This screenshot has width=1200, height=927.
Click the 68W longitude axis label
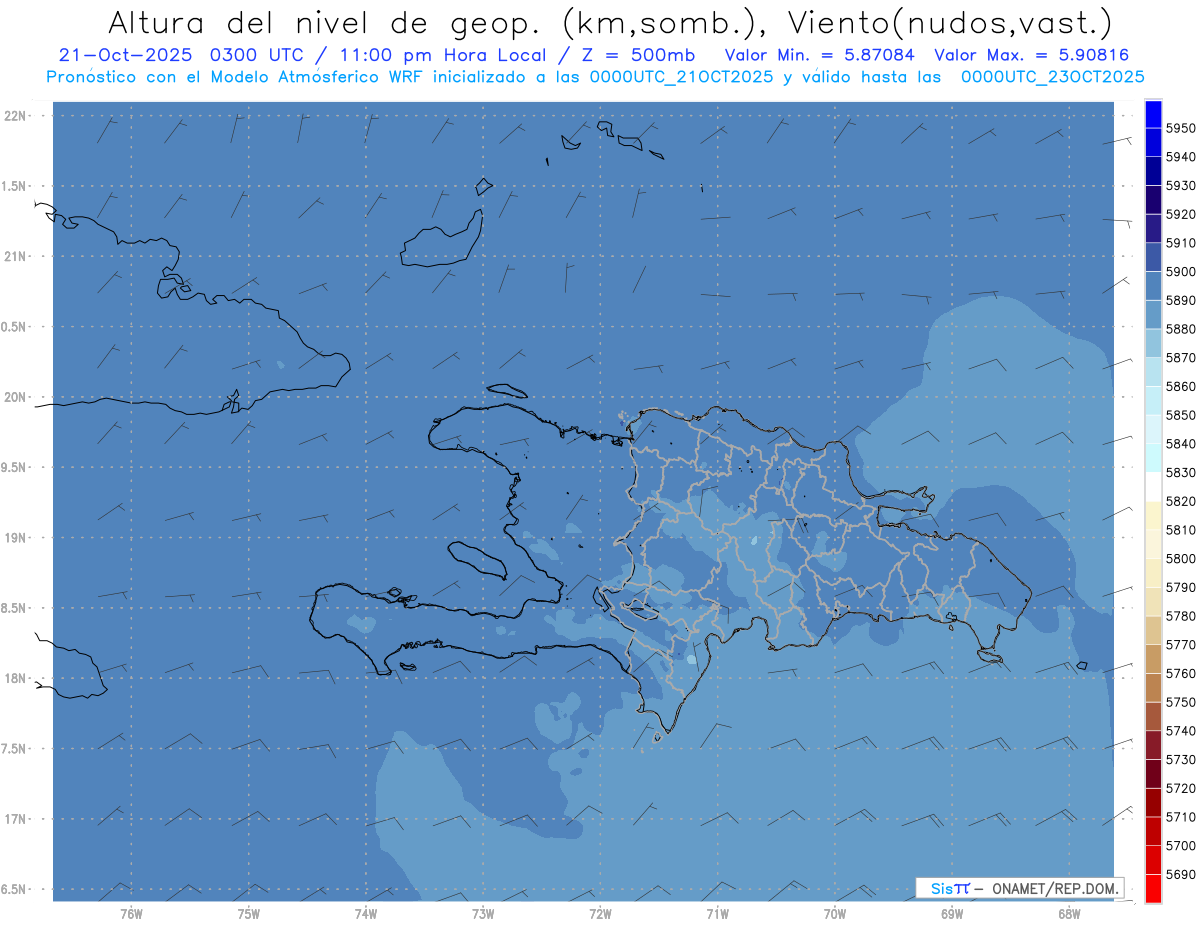[1068, 913]
